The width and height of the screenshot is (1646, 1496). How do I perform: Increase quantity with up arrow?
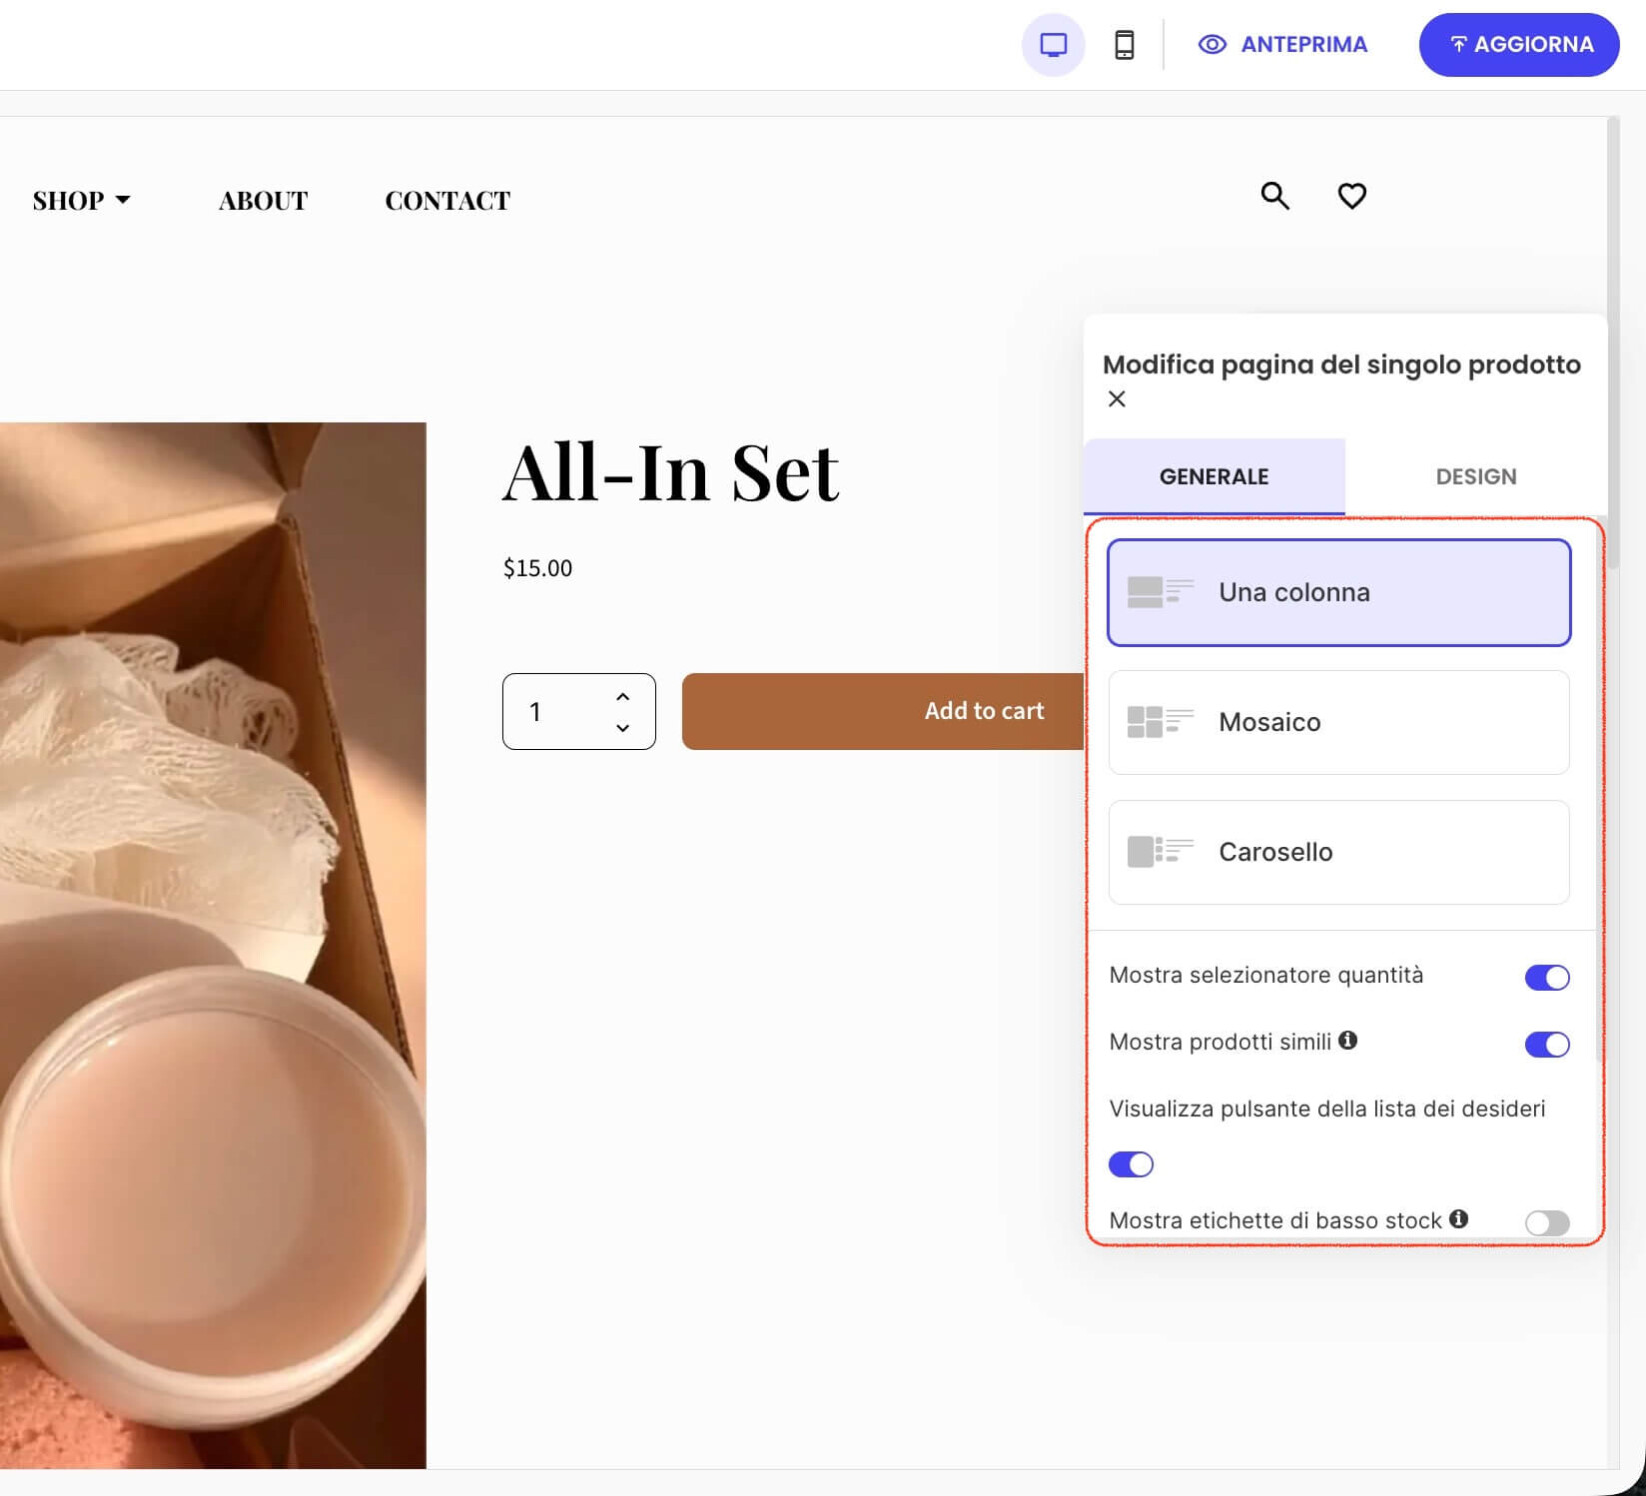pyautogui.click(x=623, y=696)
